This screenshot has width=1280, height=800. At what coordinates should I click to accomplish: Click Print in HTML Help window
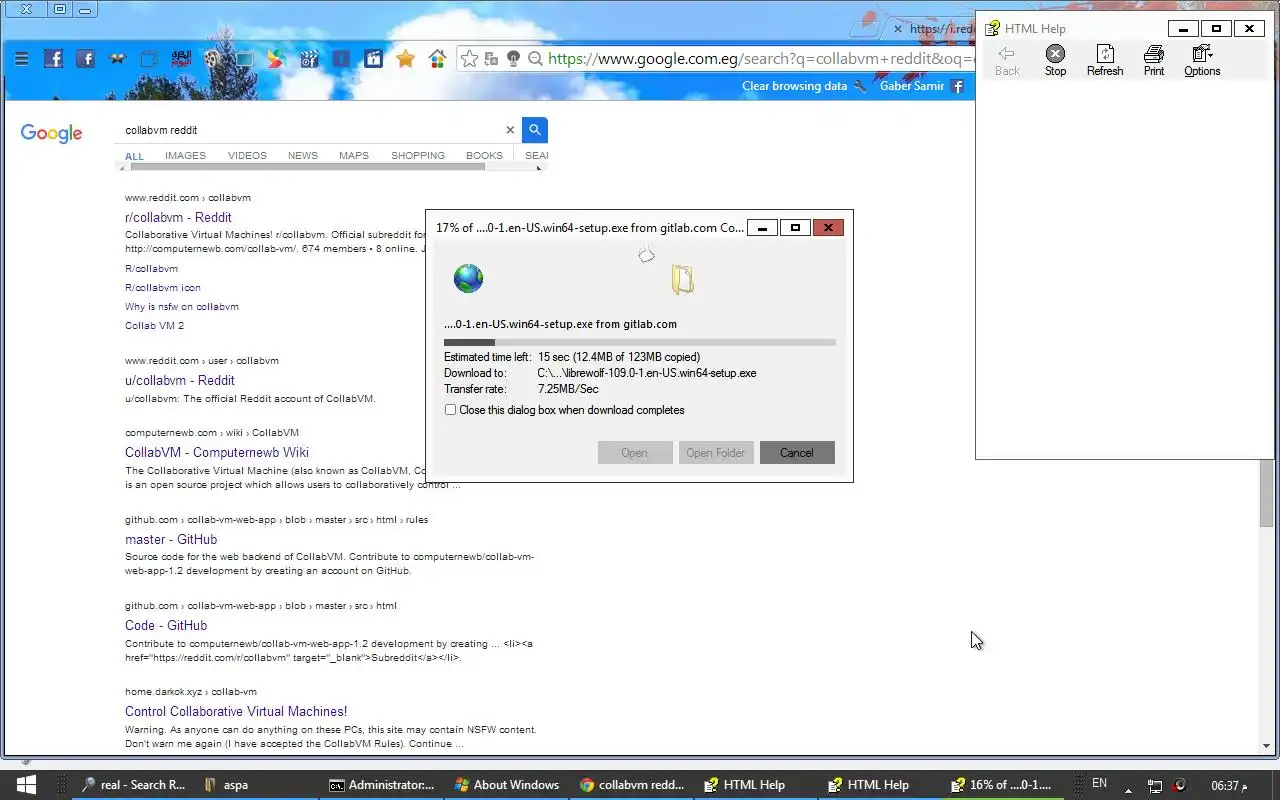pyautogui.click(x=1154, y=60)
